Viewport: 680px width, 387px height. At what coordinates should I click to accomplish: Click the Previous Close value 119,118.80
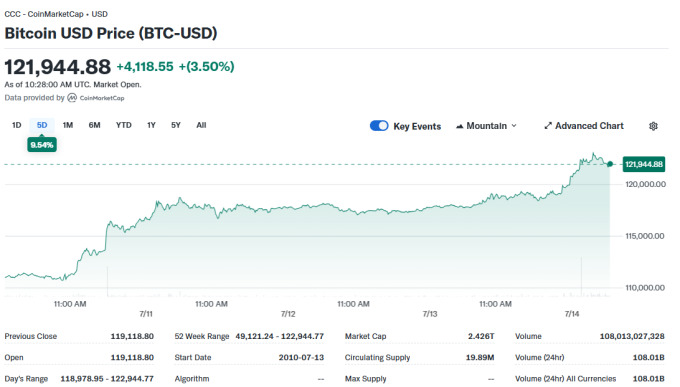pyautogui.click(x=132, y=336)
